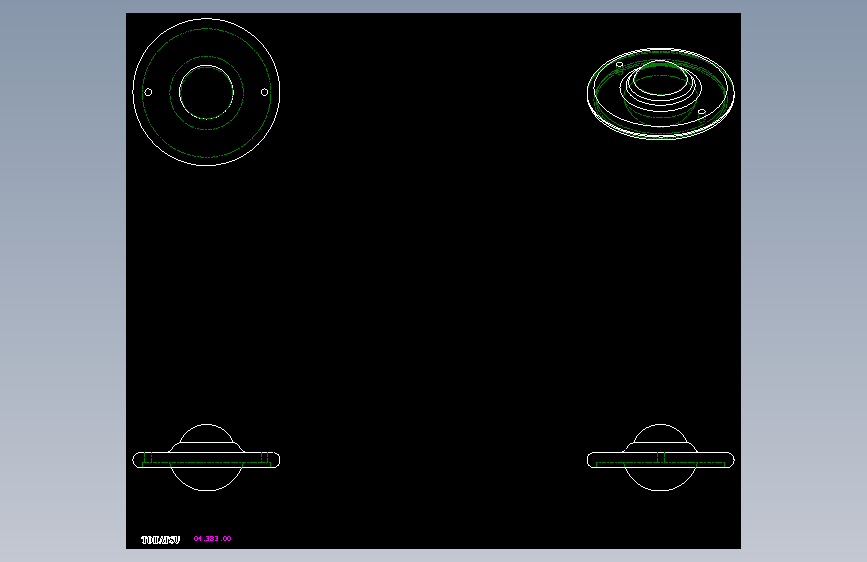This screenshot has width=867, height=562.
Task: Select the bottom-left section view with two hole pairs
Action: pos(206,457)
